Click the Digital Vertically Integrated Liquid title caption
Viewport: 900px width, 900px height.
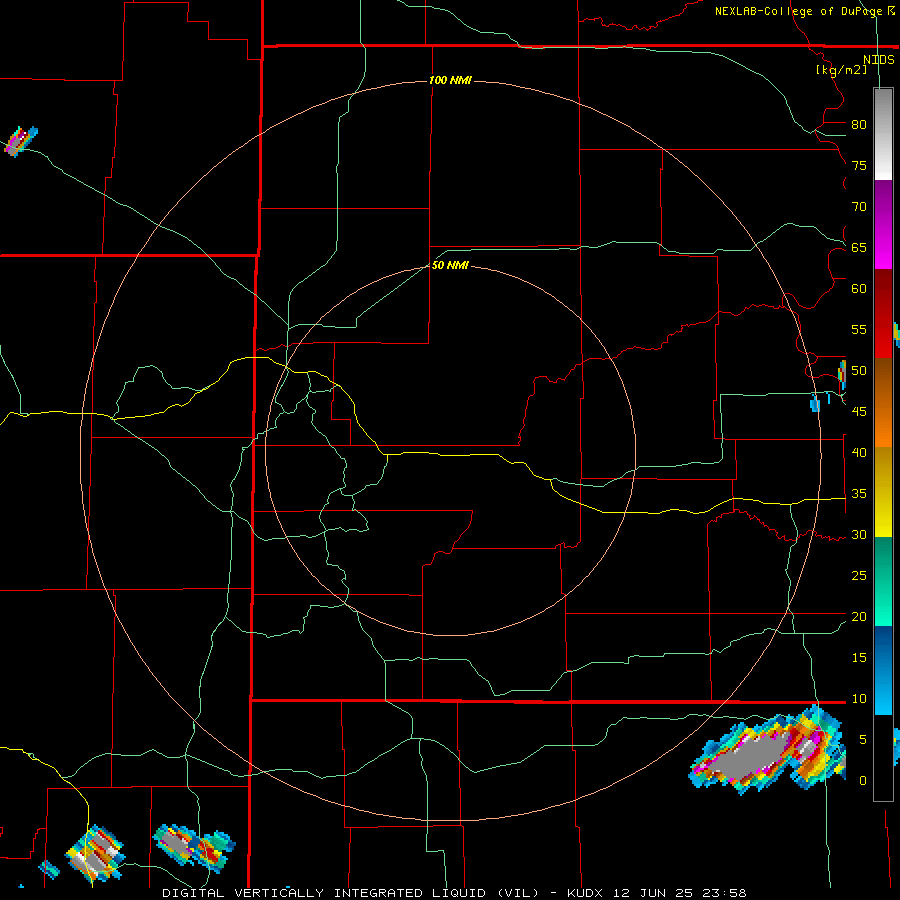click(x=454, y=893)
